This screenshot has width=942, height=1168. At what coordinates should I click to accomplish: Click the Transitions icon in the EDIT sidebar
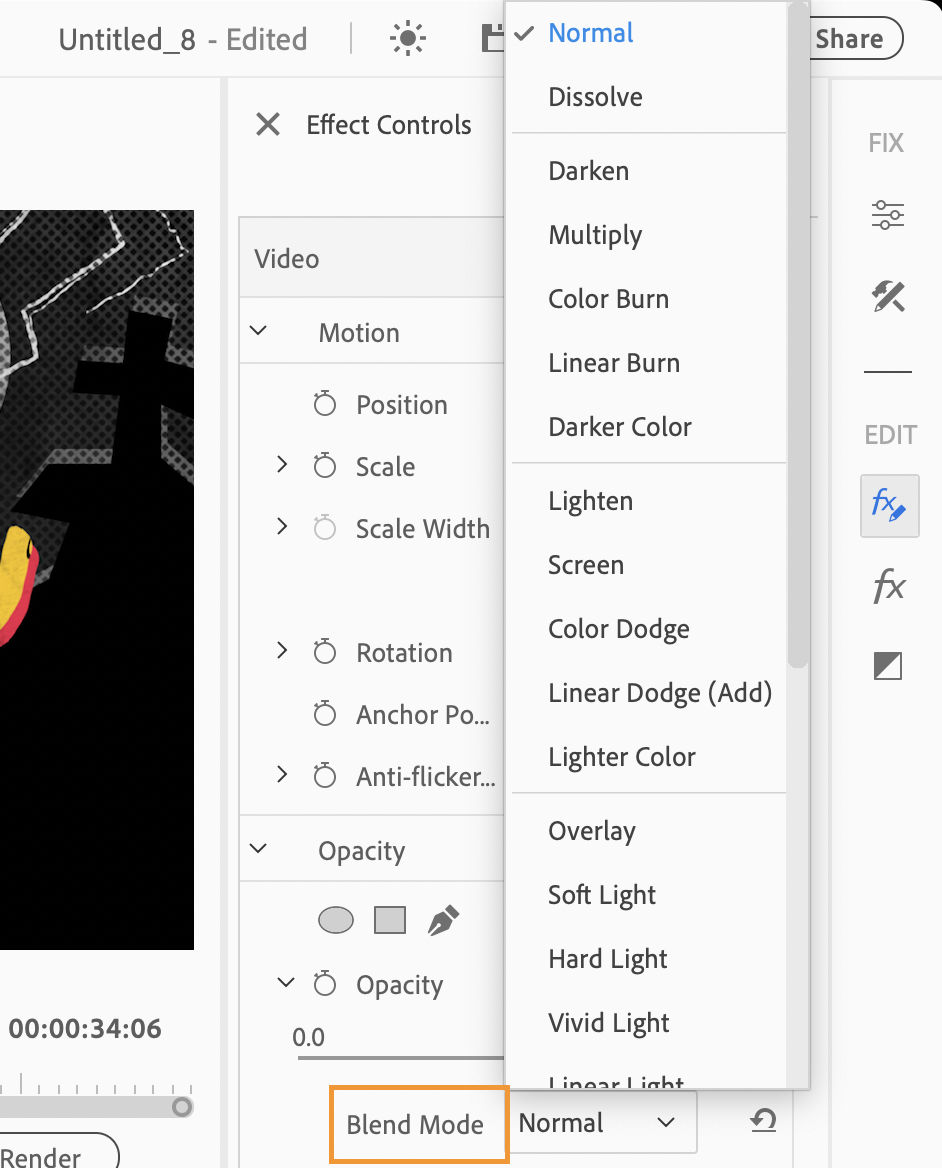(887, 665)
